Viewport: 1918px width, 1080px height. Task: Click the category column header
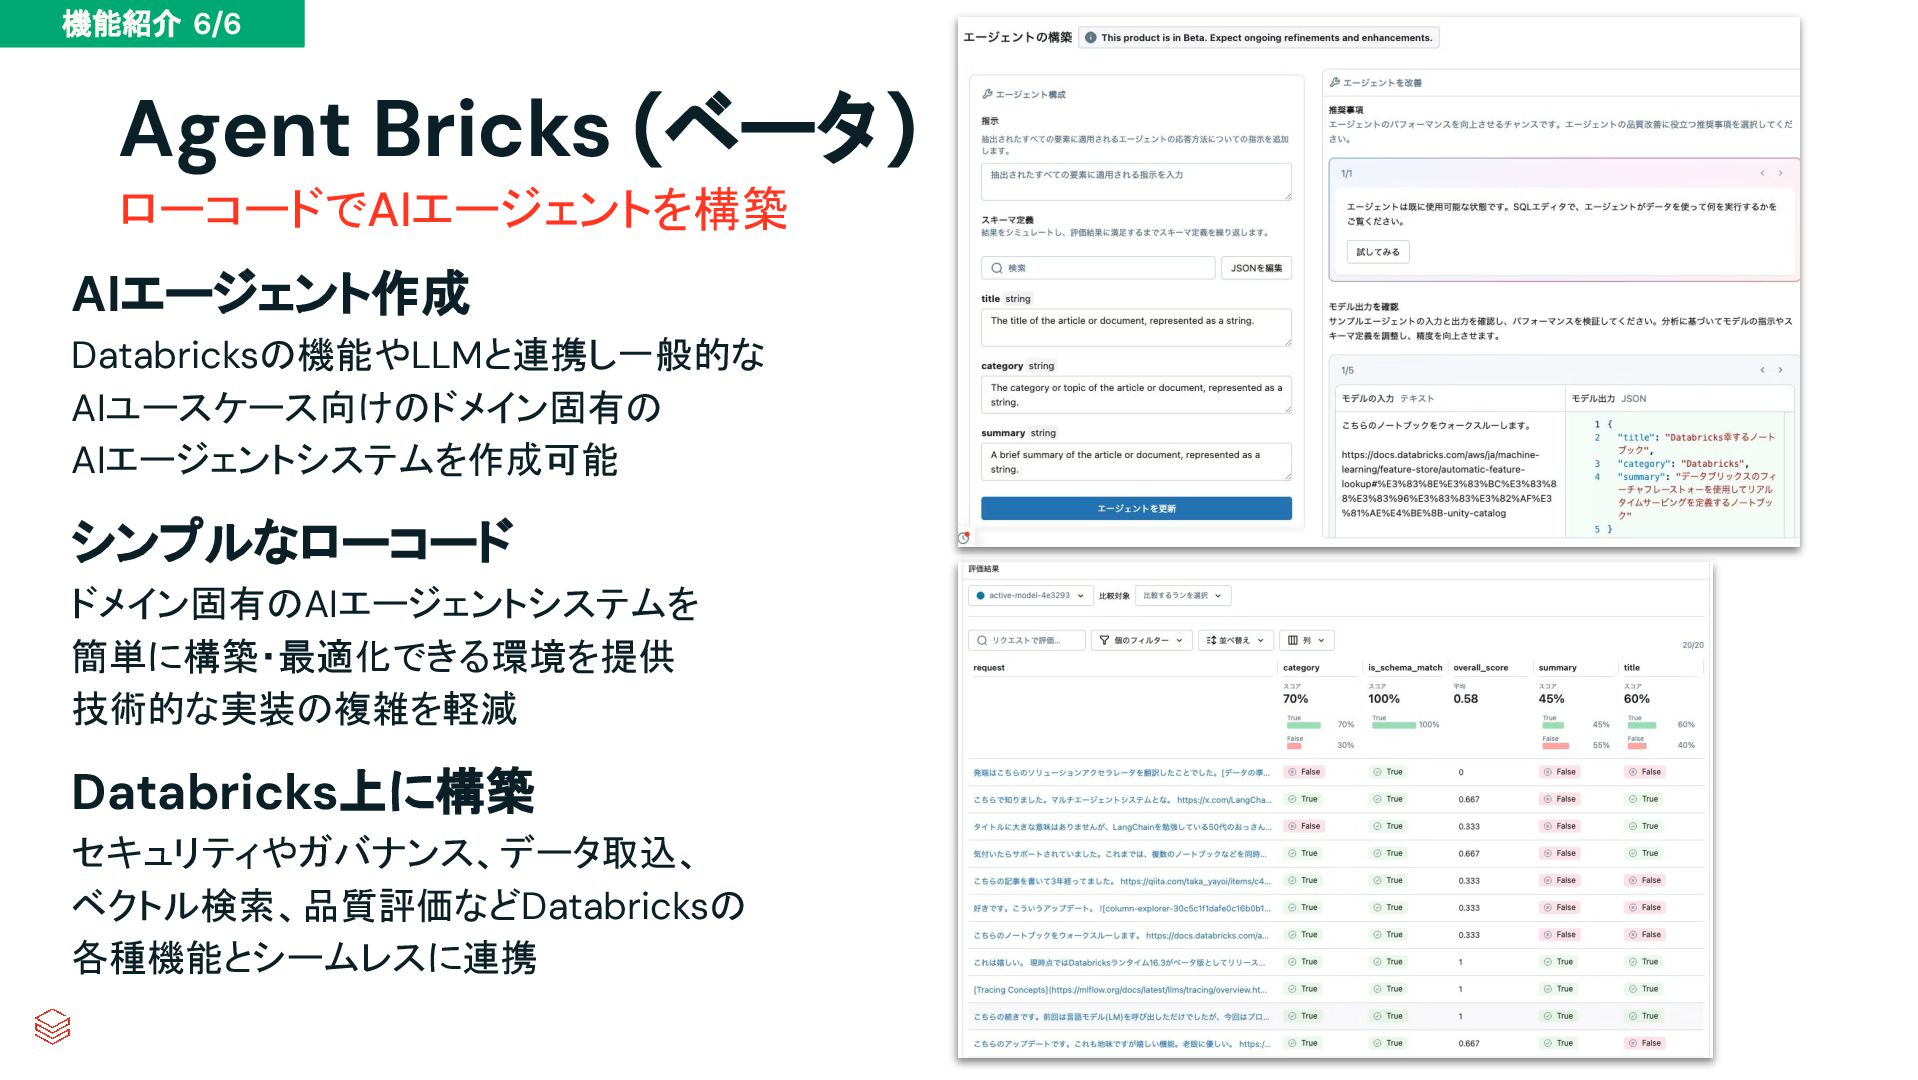pyautogui.click(x=1301, y=668)
